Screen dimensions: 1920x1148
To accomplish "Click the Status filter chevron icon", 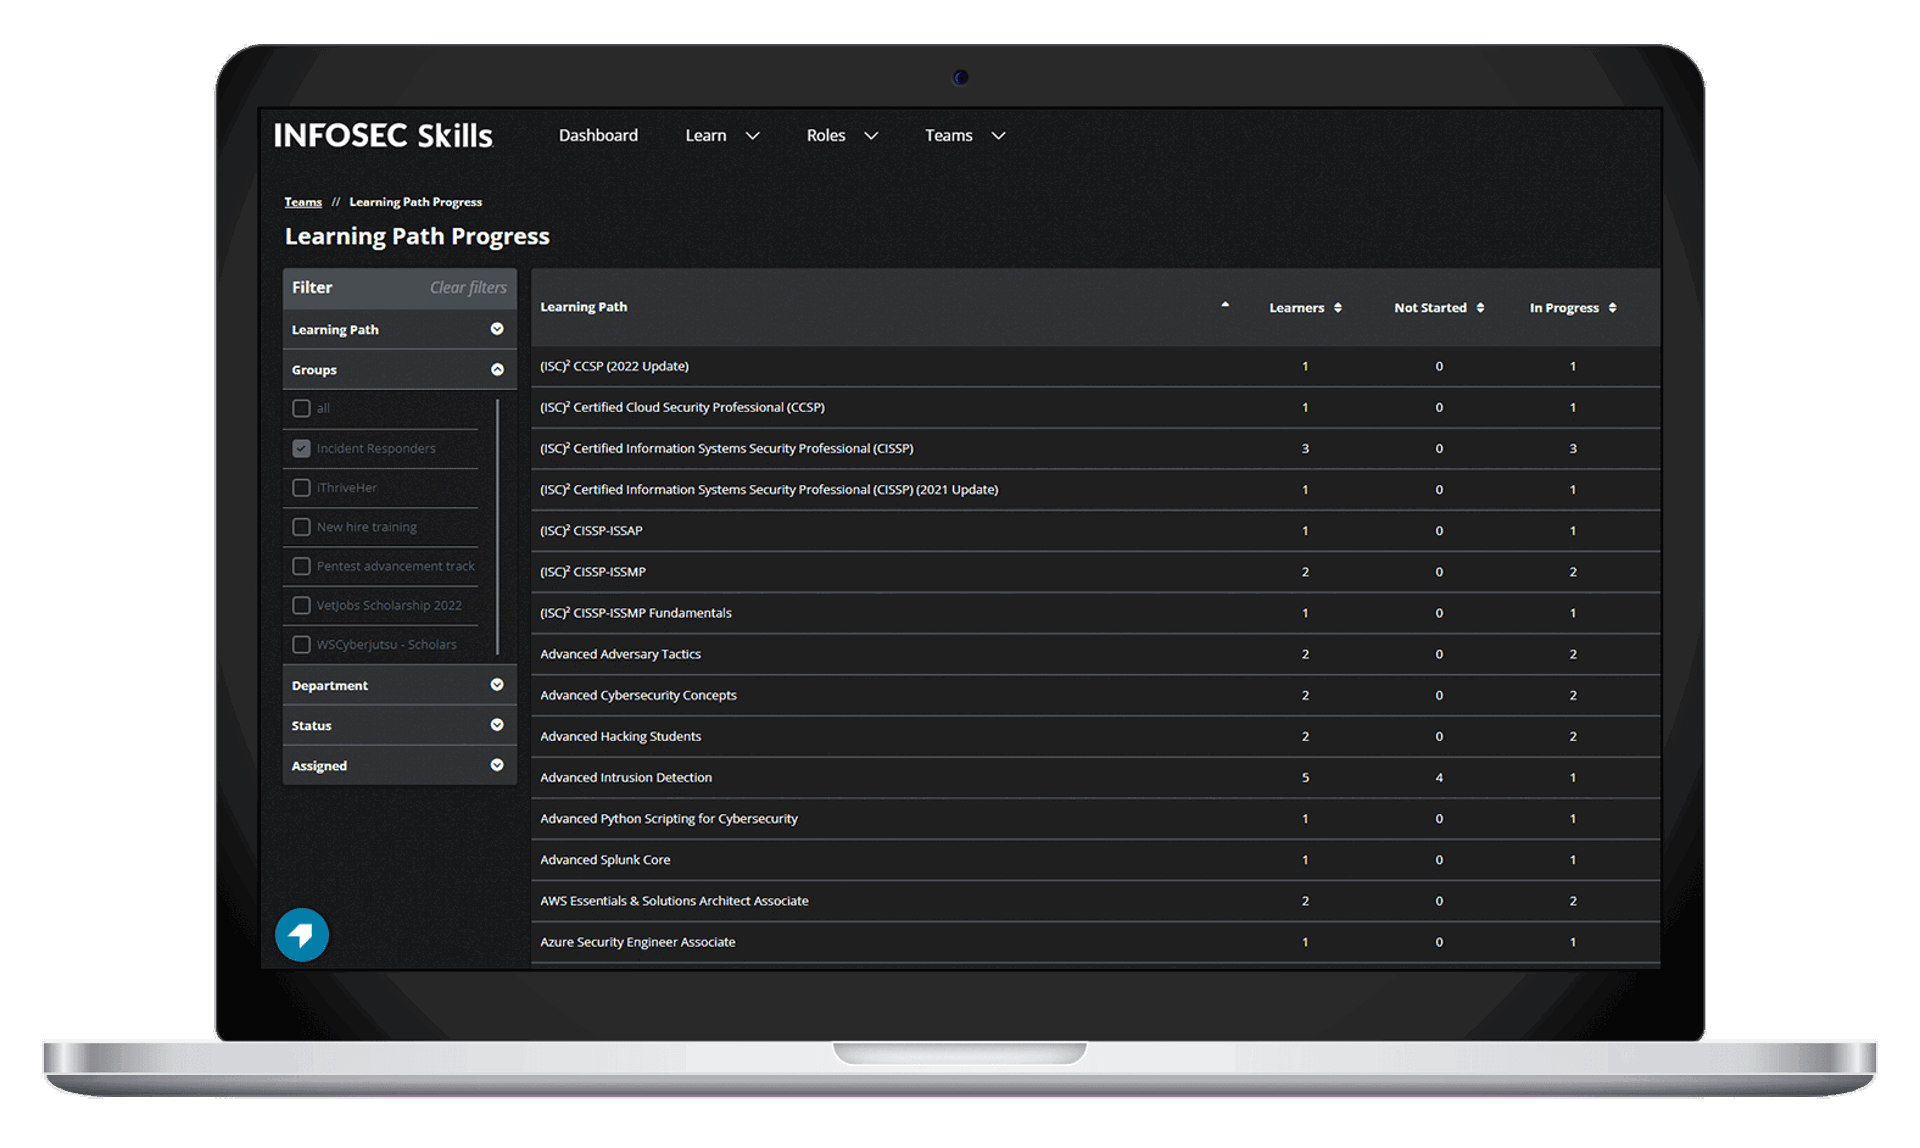I will point(497,725).
